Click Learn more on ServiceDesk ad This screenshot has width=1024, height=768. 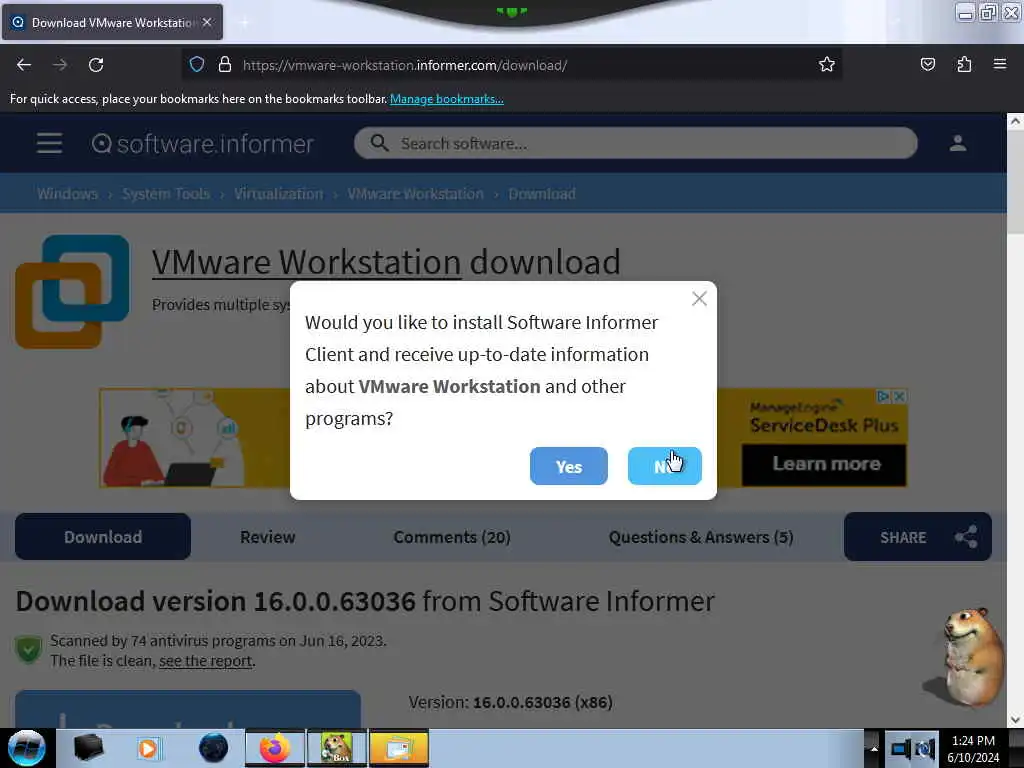click(824, 464)
